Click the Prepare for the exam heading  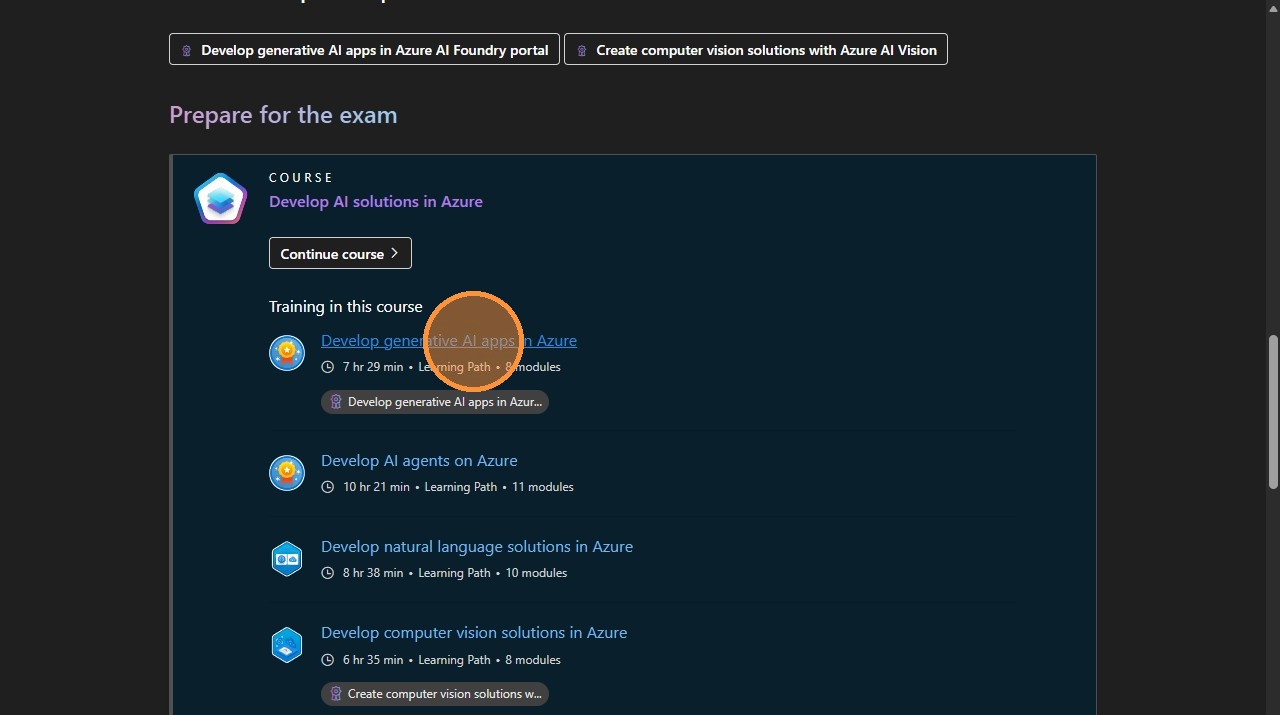(283, 115)
